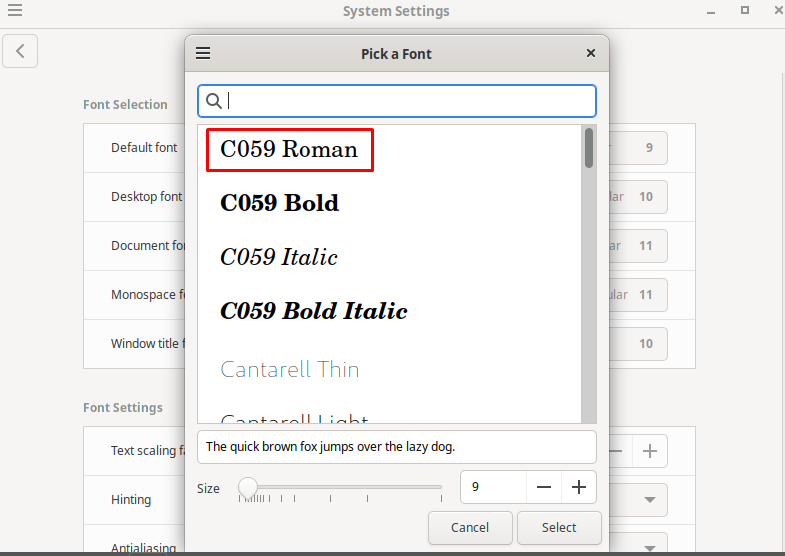Confirm font with the Select button
Viewport: 785px width, 556px height.
(x=559, y=527)
